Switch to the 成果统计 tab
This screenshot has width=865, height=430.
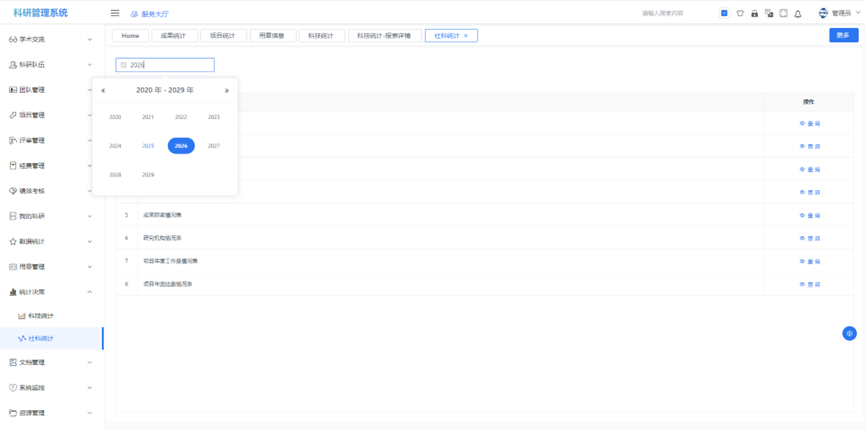[x=174, y=35]
